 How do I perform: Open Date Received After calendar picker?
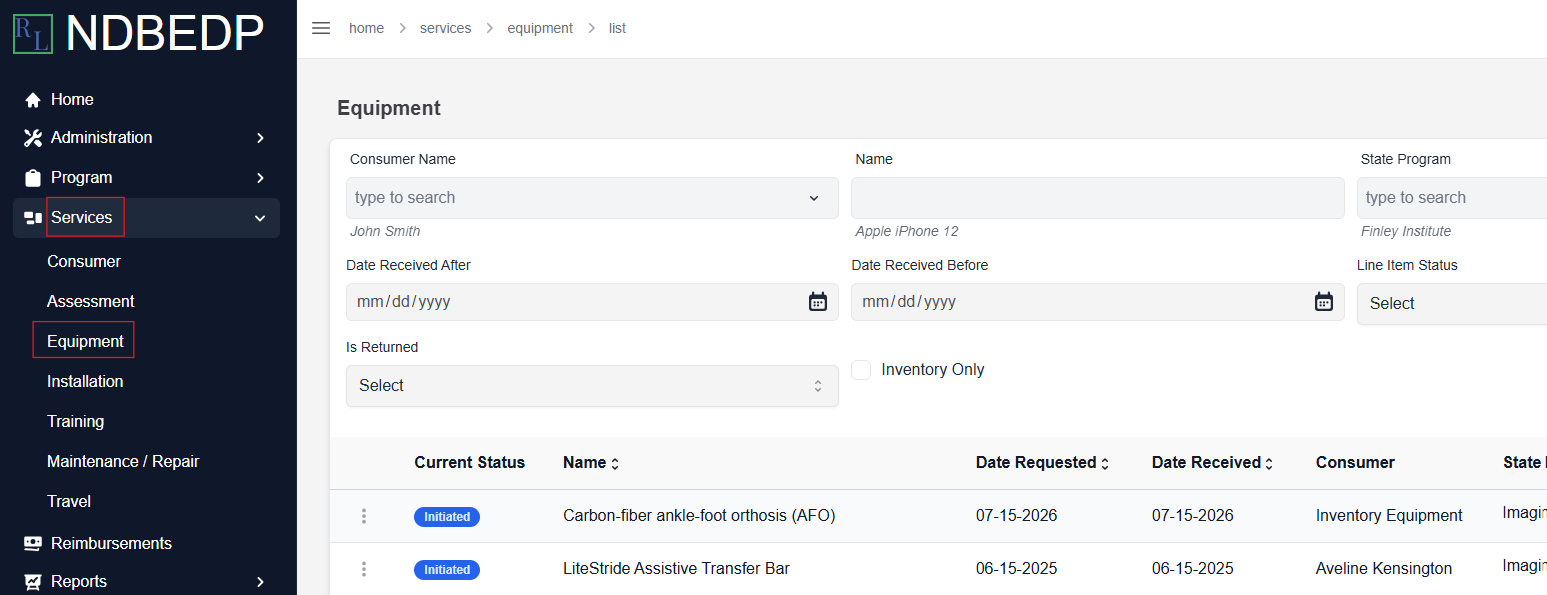(818, 301)
